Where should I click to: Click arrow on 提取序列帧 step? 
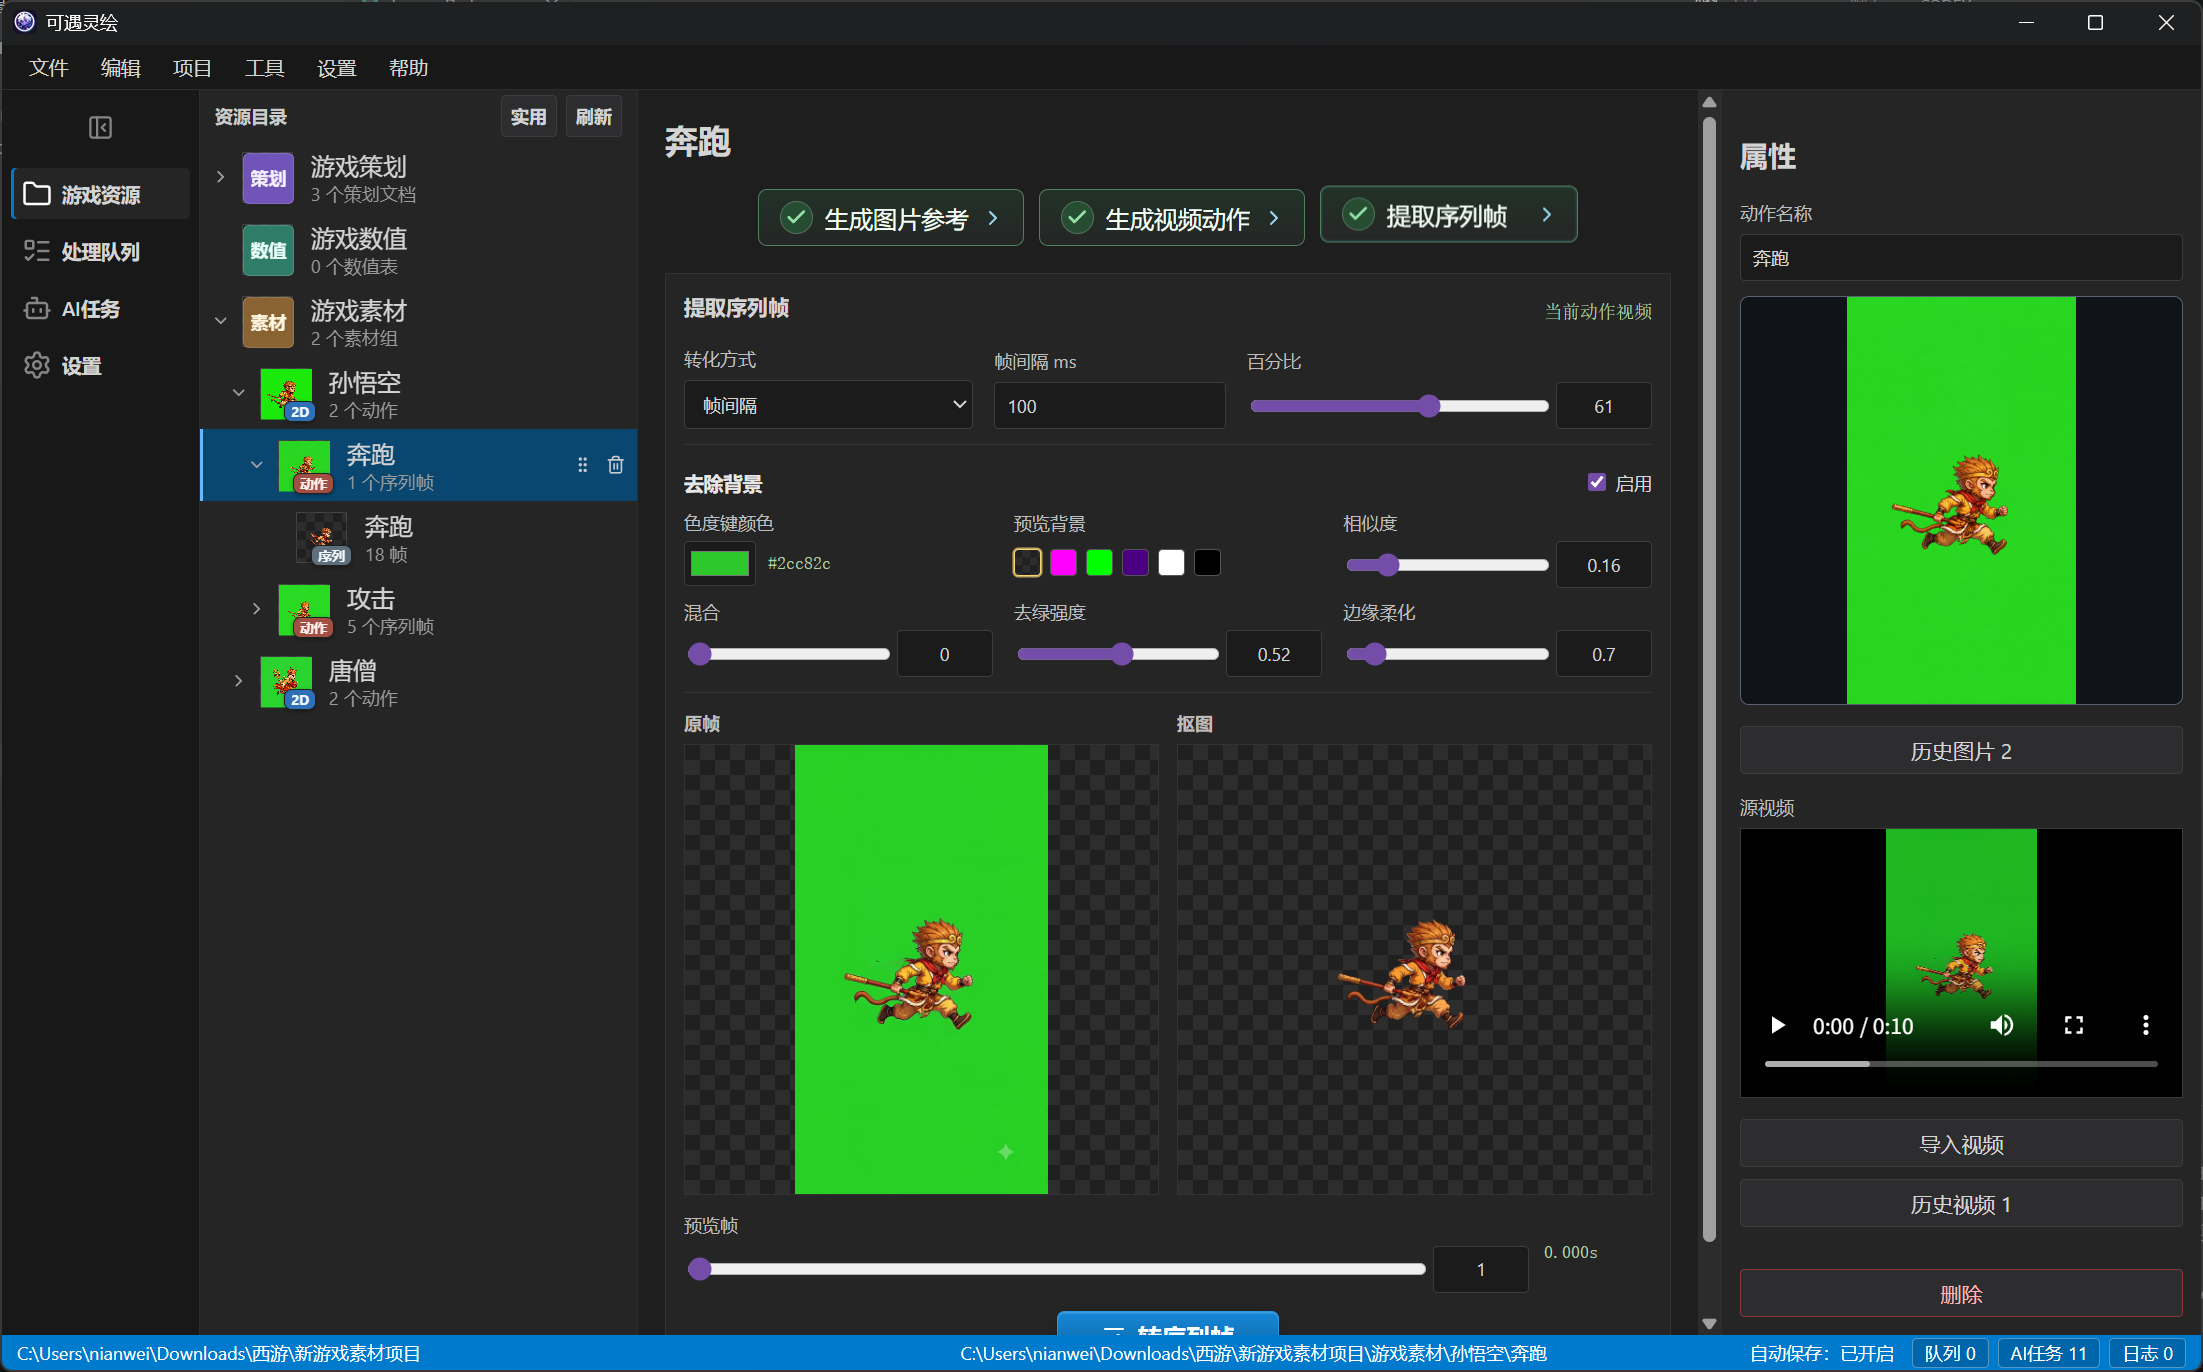(x=1547, y=214)
